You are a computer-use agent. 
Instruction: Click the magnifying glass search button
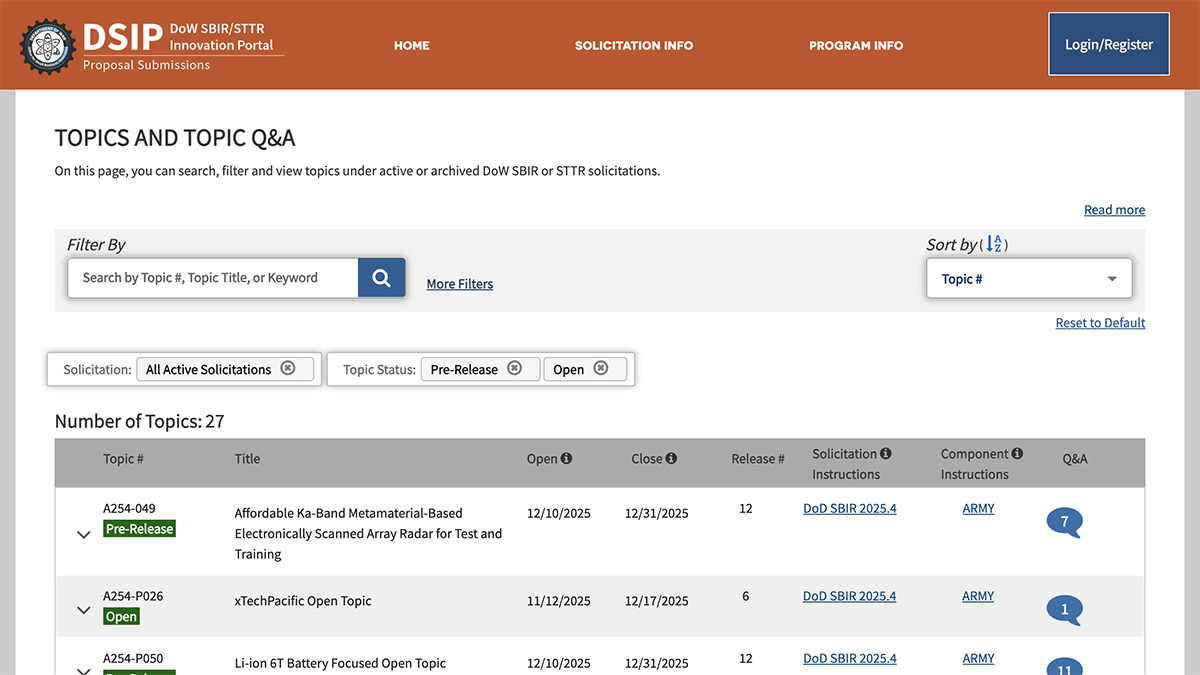381,278
